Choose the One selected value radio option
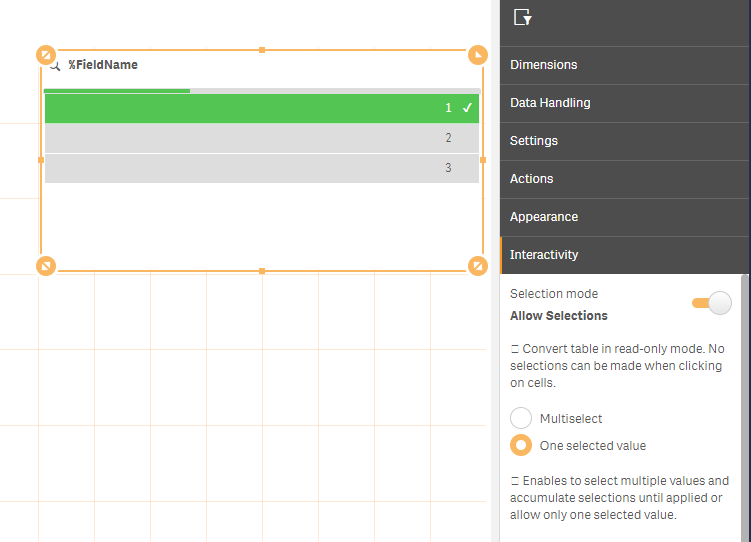751x542 pixels. pos(521,446)
